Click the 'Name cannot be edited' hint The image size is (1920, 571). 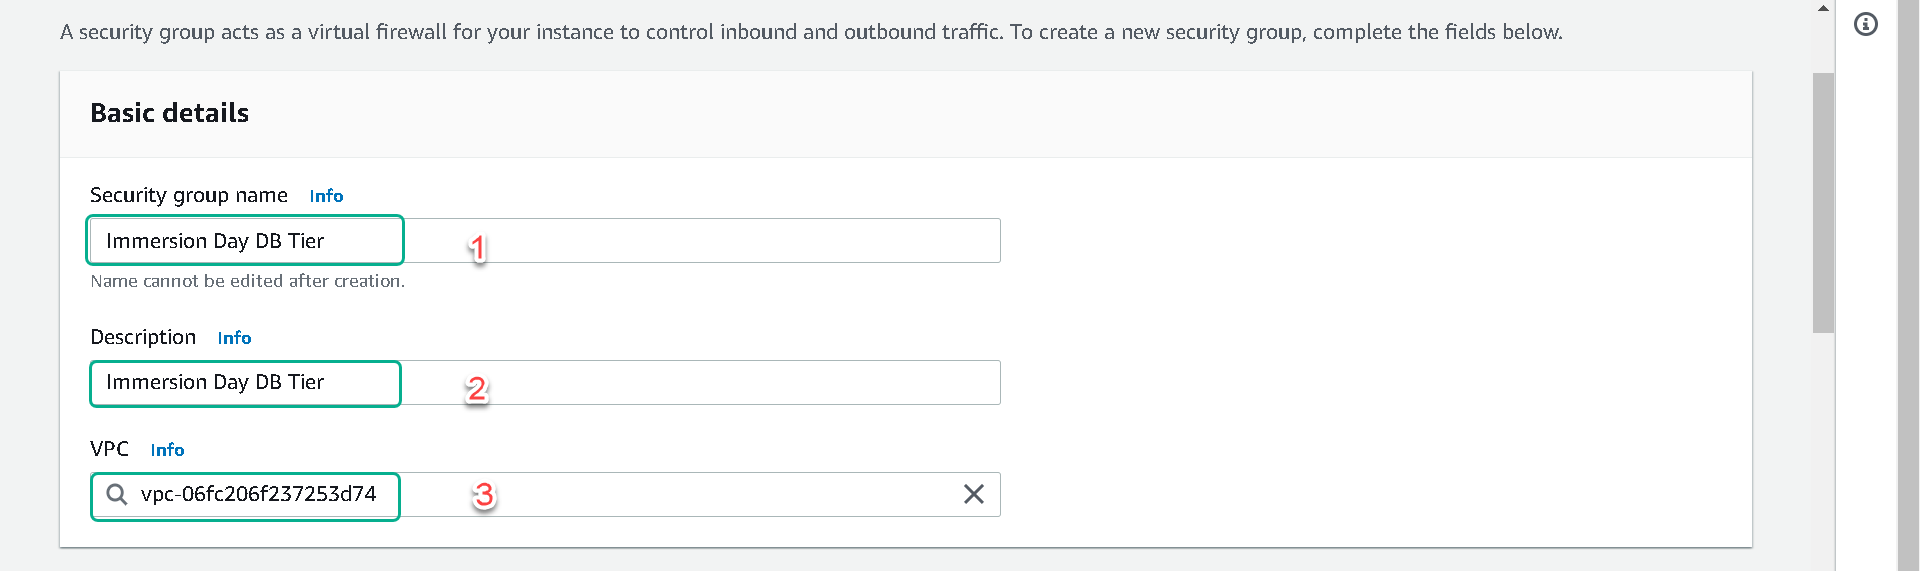247,281
